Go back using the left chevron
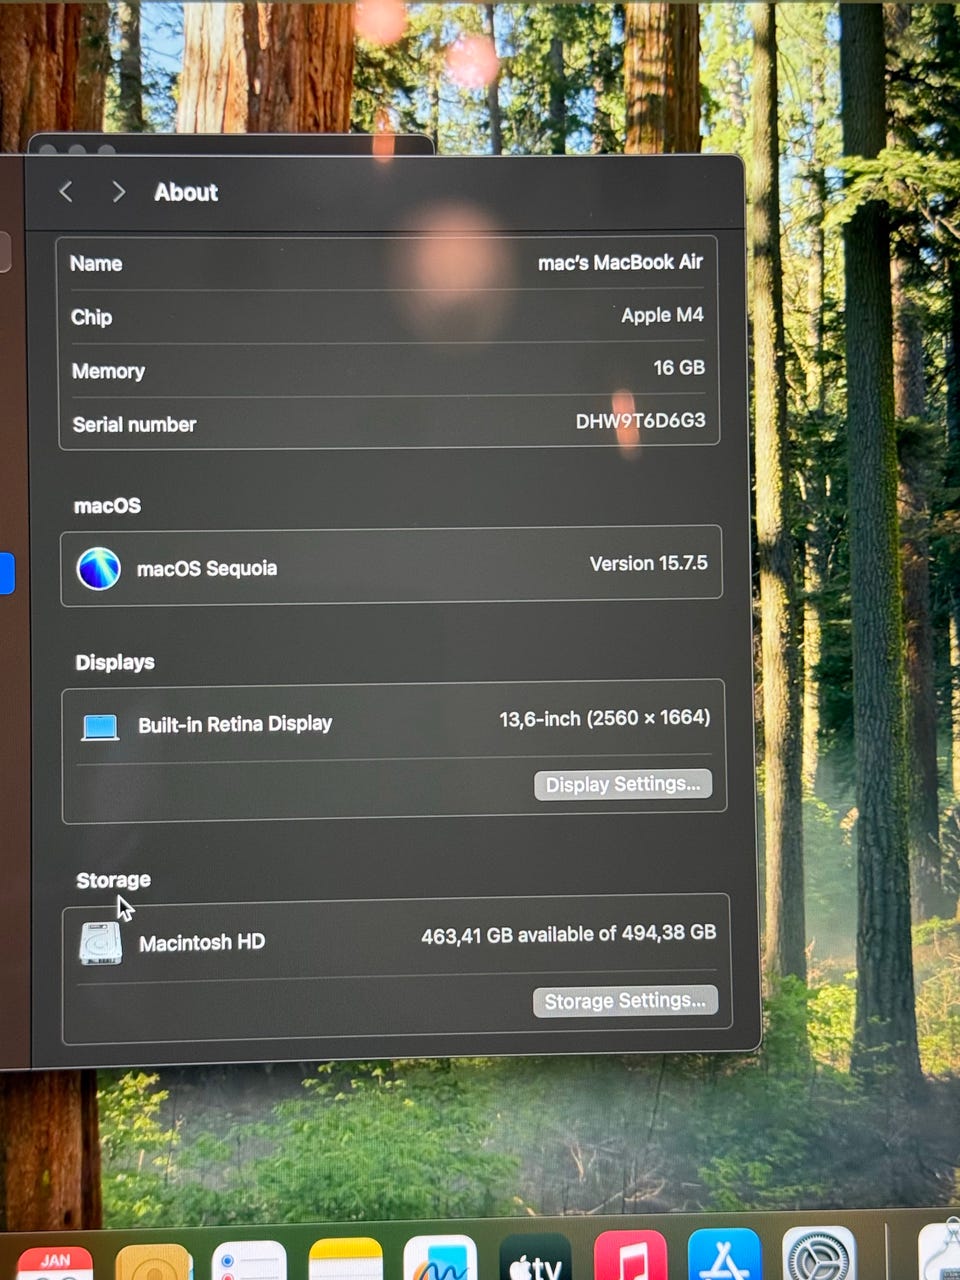Viewport: 960px width, 1280px height. point(66,191)
